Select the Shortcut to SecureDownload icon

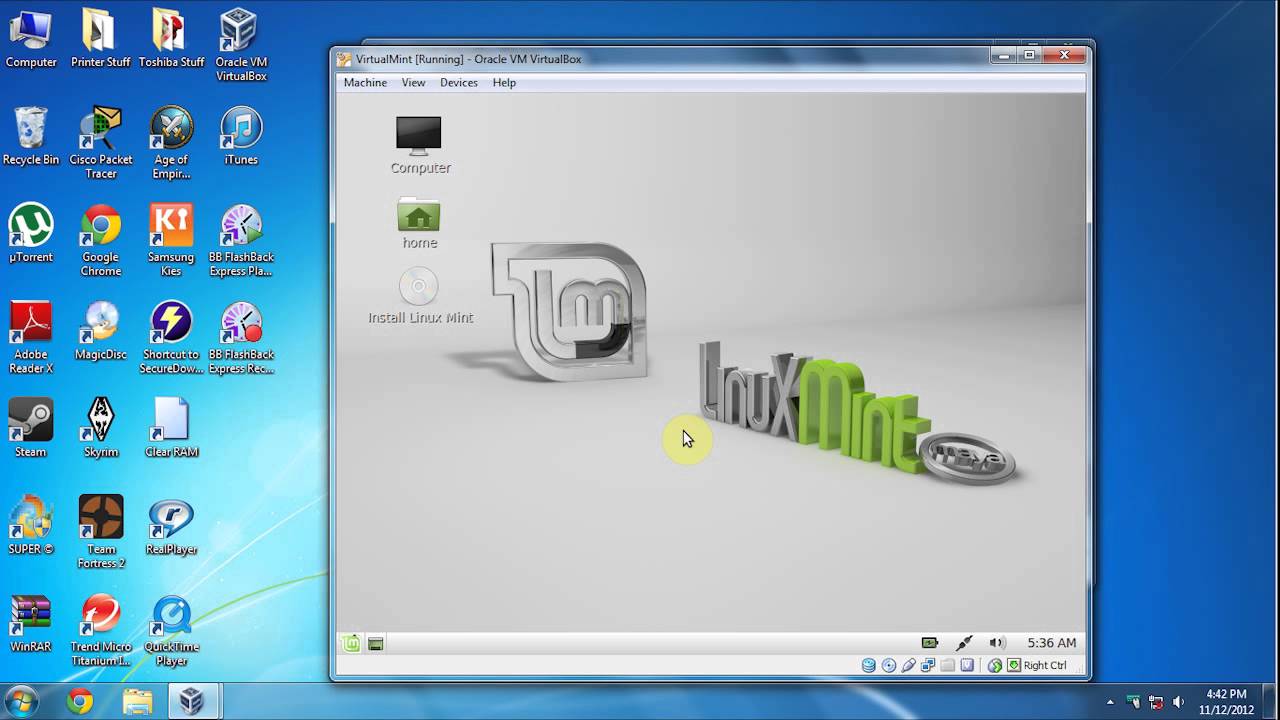pos(171,338)
